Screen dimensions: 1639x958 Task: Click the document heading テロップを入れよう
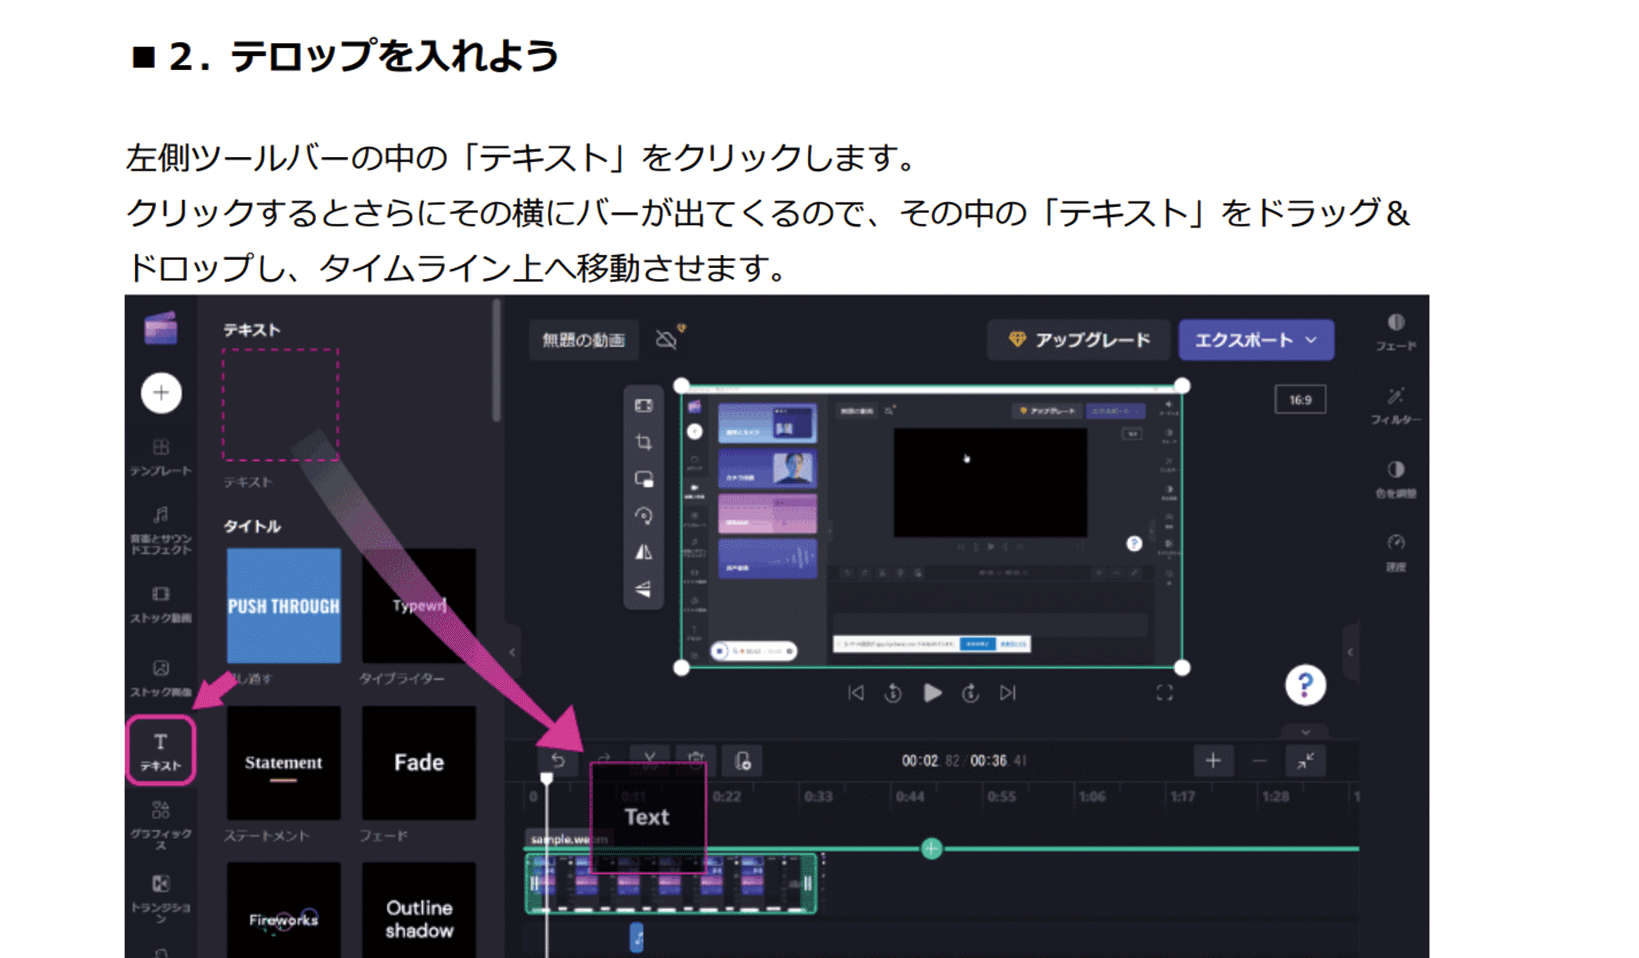(x=394, y=55)
